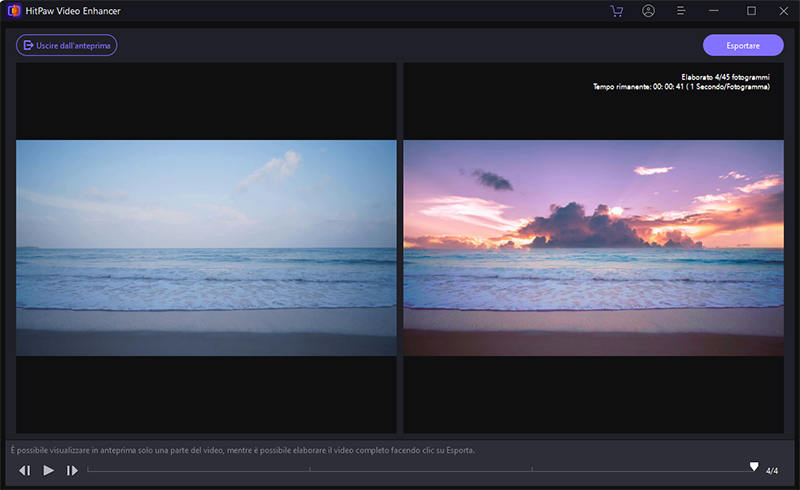Select the enhanced sunset preview pane

pos(593,248)
